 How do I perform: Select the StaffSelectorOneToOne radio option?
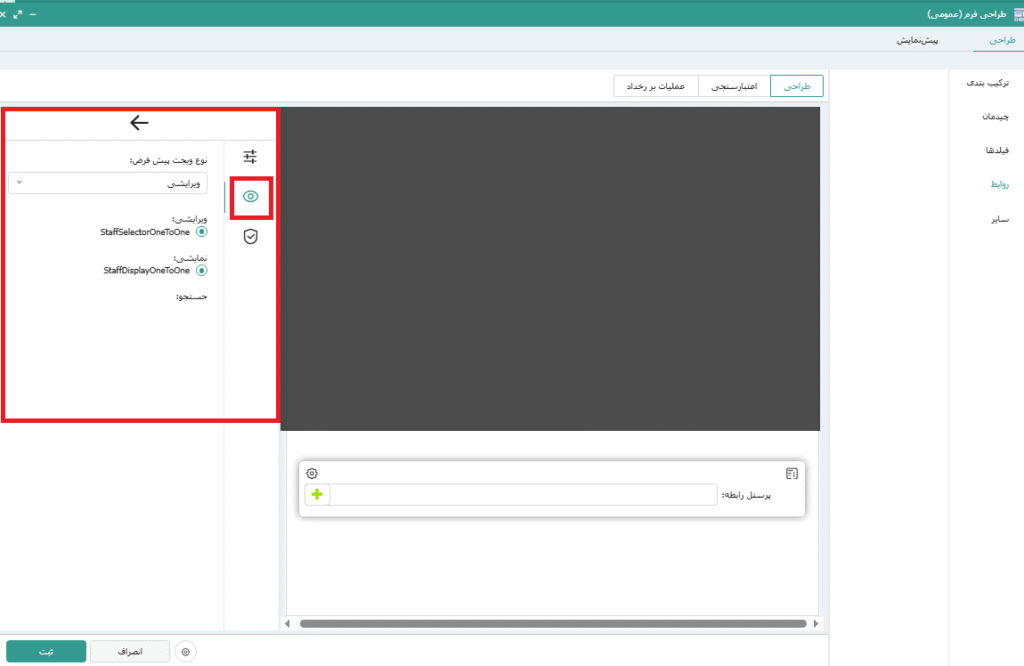[202, 231]
